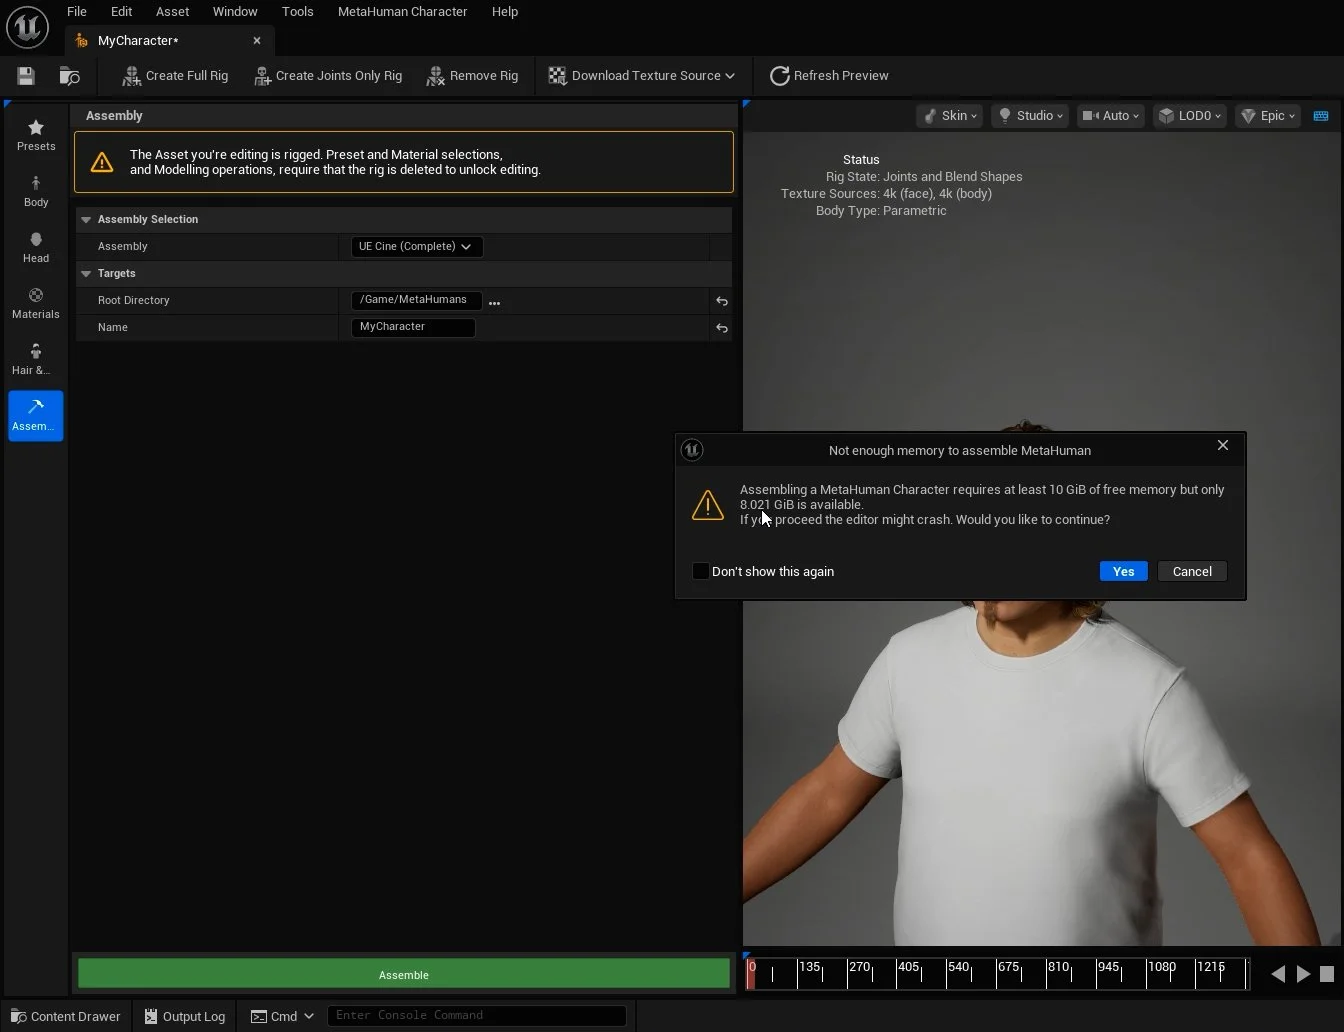This screenshot has height=1032, width=1344.
Task: Stop the preview animation playback
Action: pos(1327,974)
